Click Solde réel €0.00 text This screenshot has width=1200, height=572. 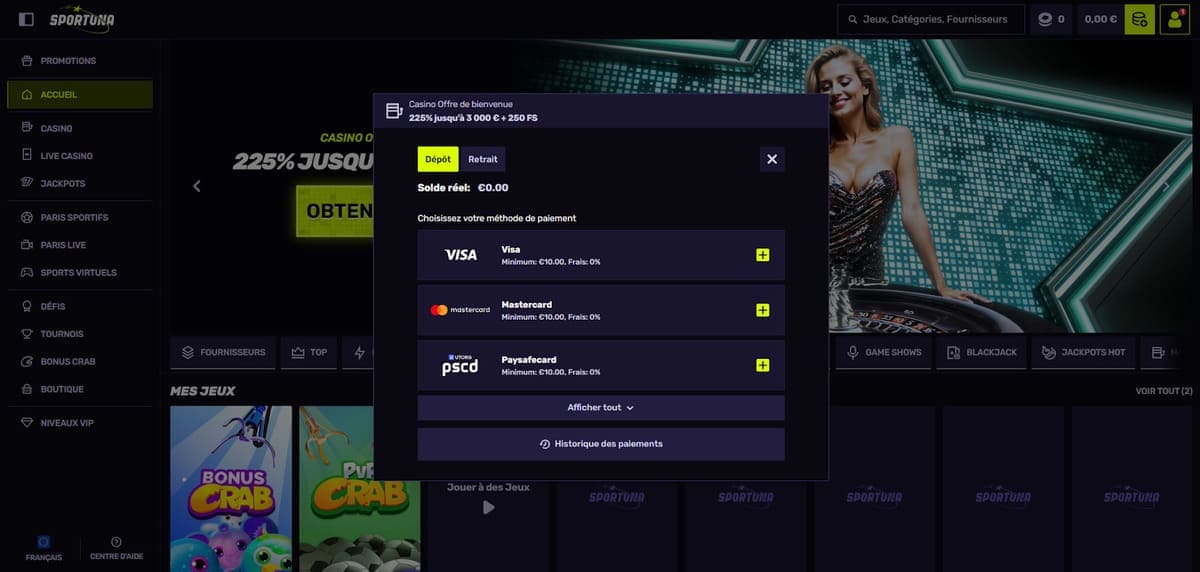click(x=463, y=188)
